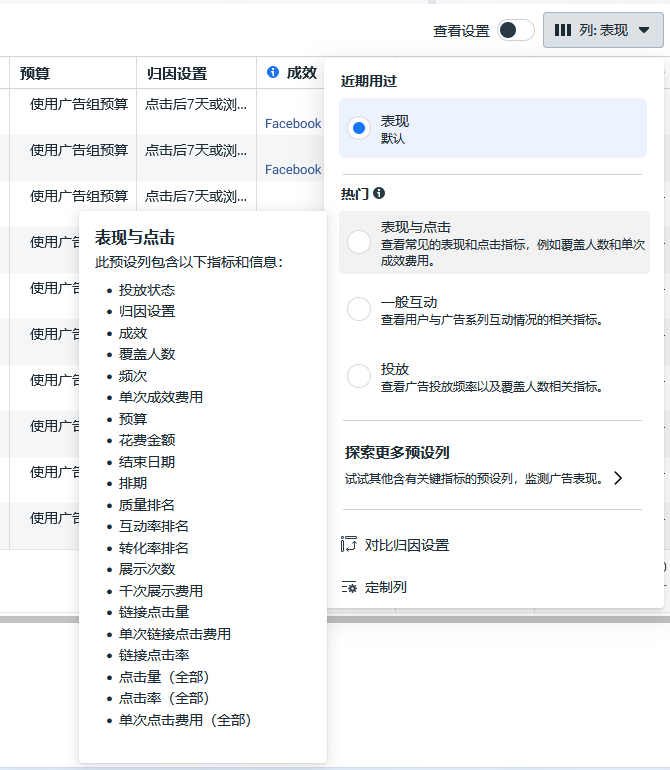Open the second Facebook link in 成效 column

point(293,169)
